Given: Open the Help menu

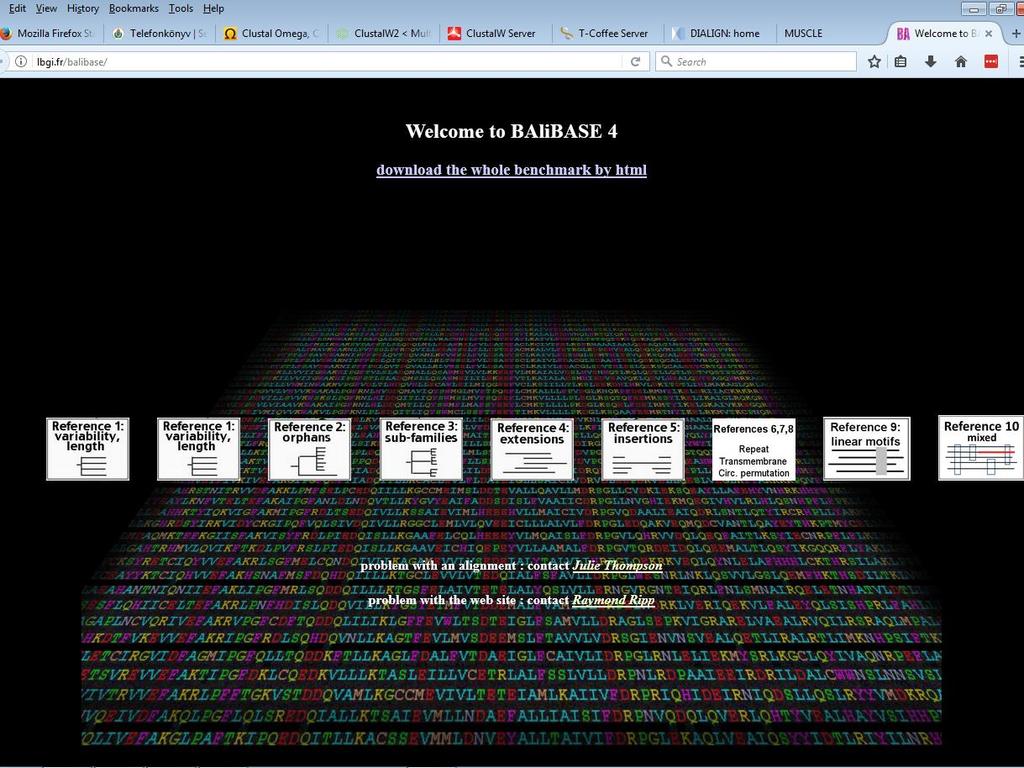Looking at the screenshot, I should tap(213, 8).
